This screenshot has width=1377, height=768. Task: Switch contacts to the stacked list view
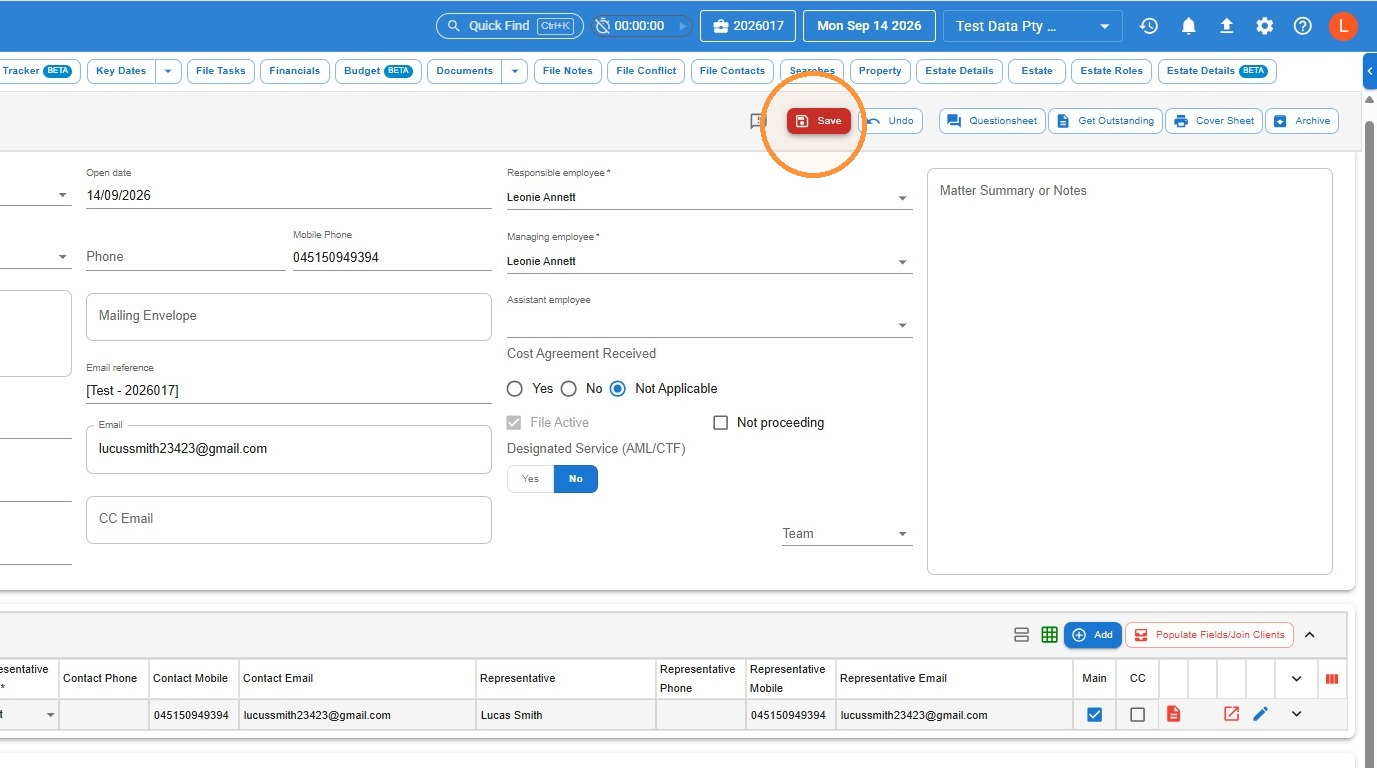[x=1021, y=635]
